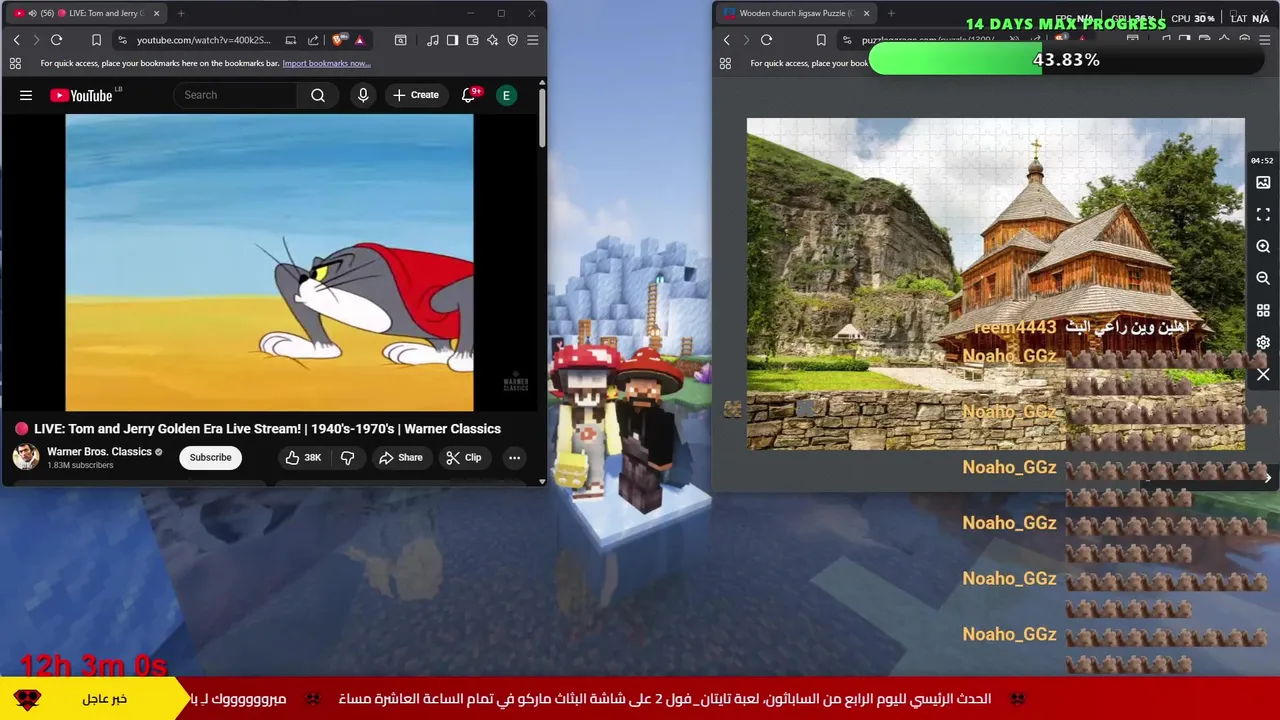The height and width of the screenshot is (720, 1280).
Task: Click the YouTube Search field
Action: tap(236, 95)
